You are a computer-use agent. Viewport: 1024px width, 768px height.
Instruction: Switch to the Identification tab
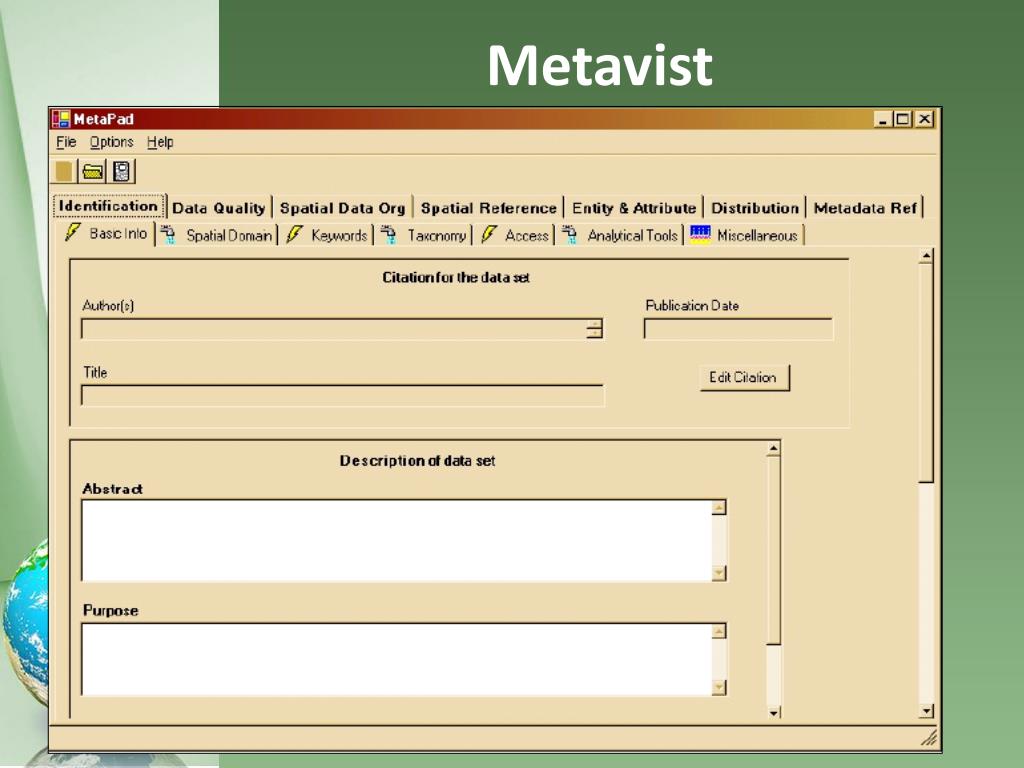tap(108, 206)
